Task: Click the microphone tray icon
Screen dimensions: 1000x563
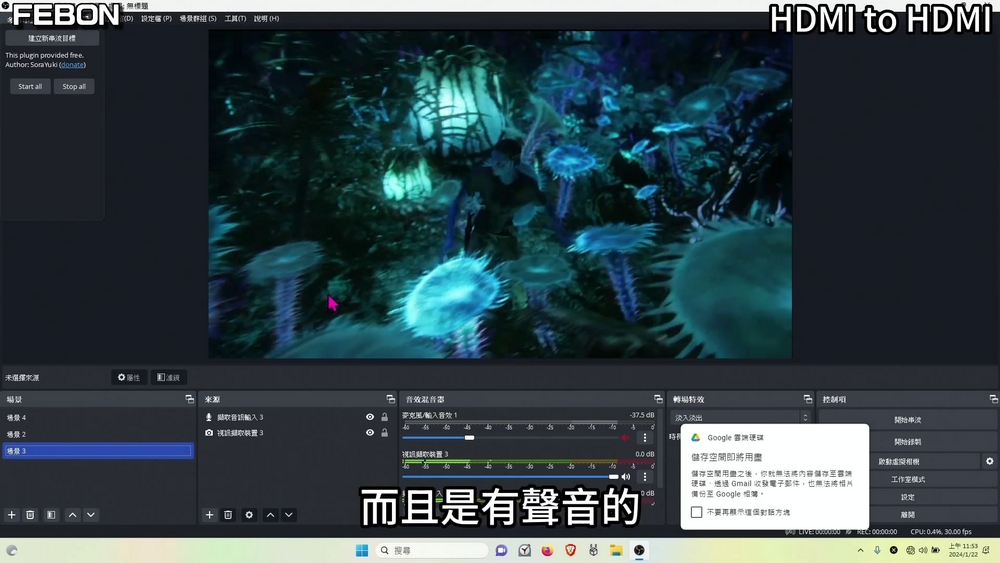Action: [877, 550]
